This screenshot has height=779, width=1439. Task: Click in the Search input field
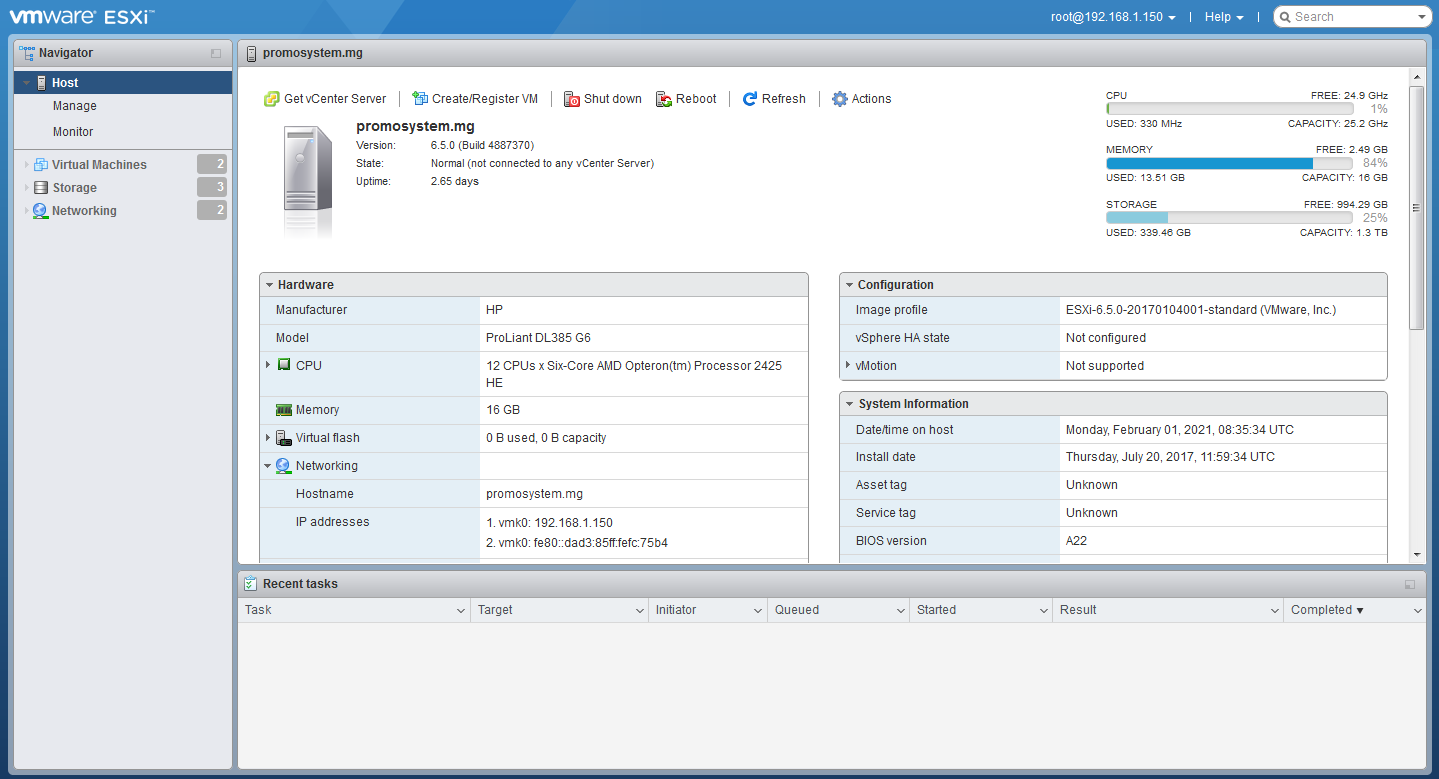(1354, 17)
